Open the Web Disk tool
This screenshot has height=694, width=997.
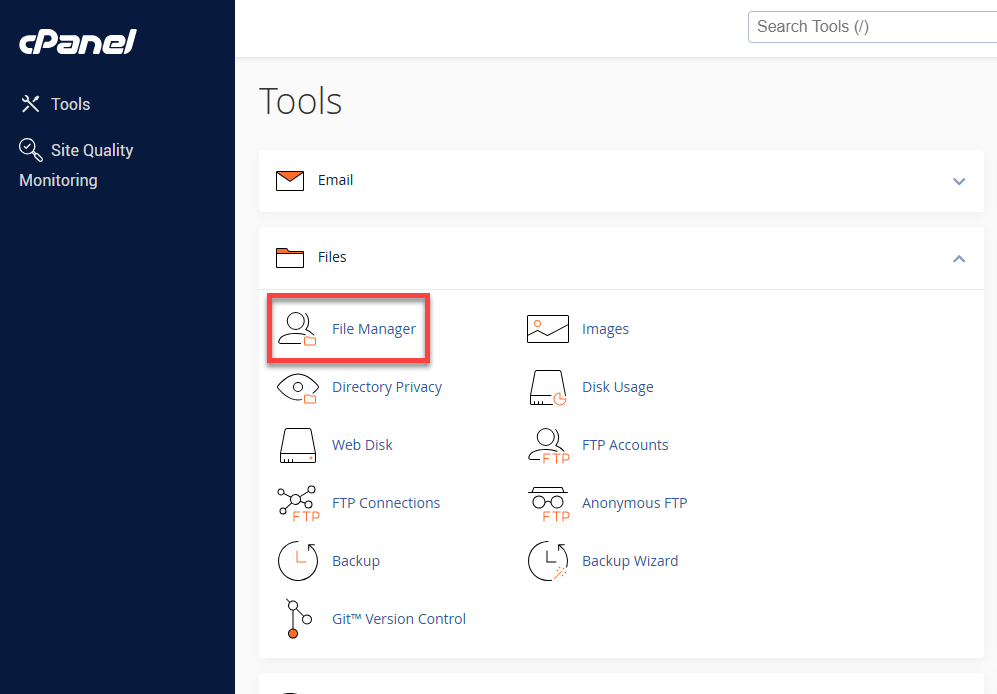(361, 444)
